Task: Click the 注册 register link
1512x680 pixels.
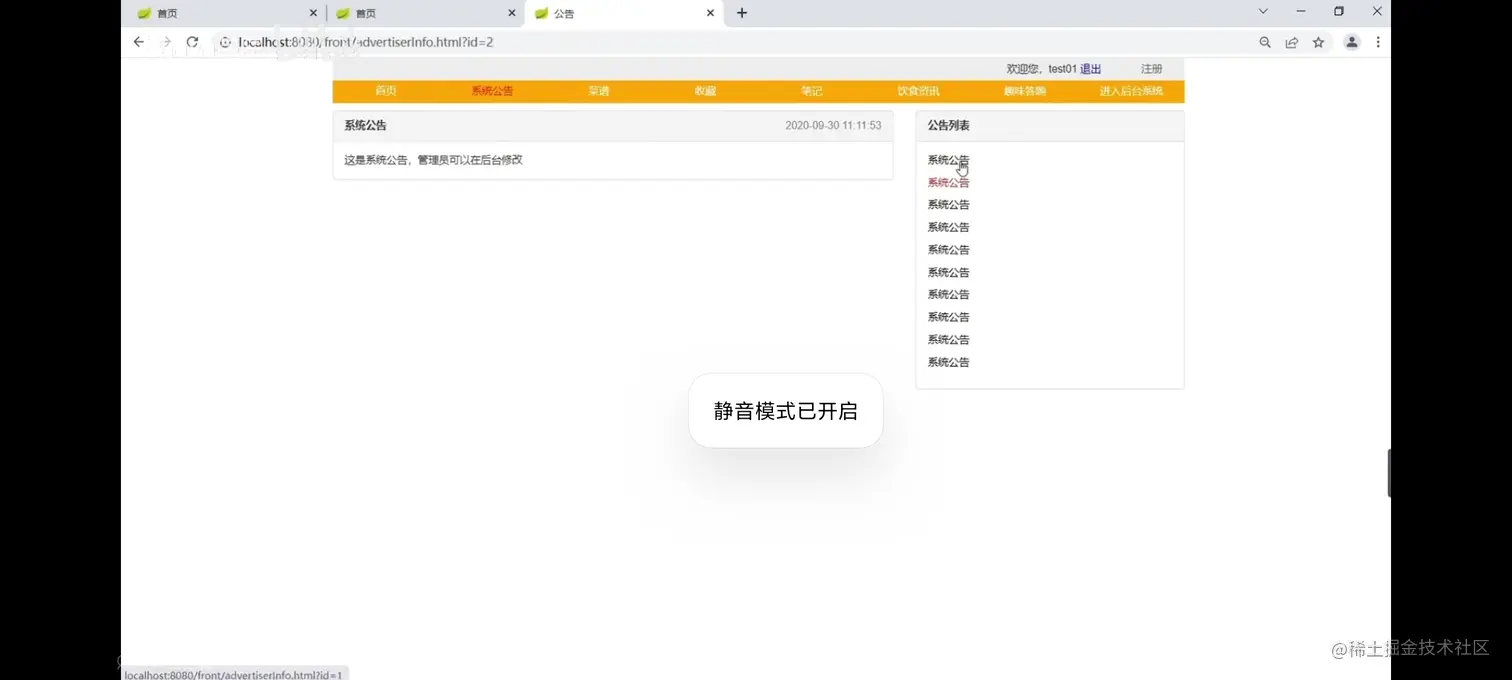Action: [x=1152, y=69]
